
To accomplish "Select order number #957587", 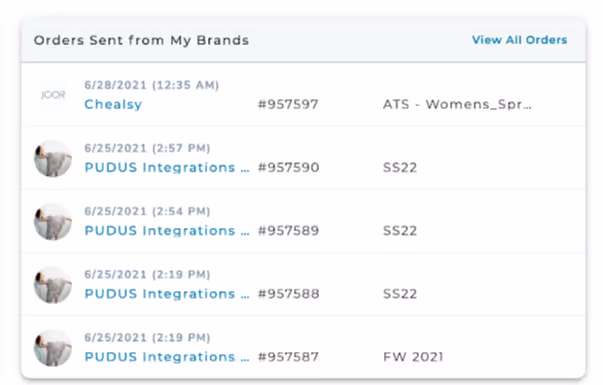I will tap(288, 357).
